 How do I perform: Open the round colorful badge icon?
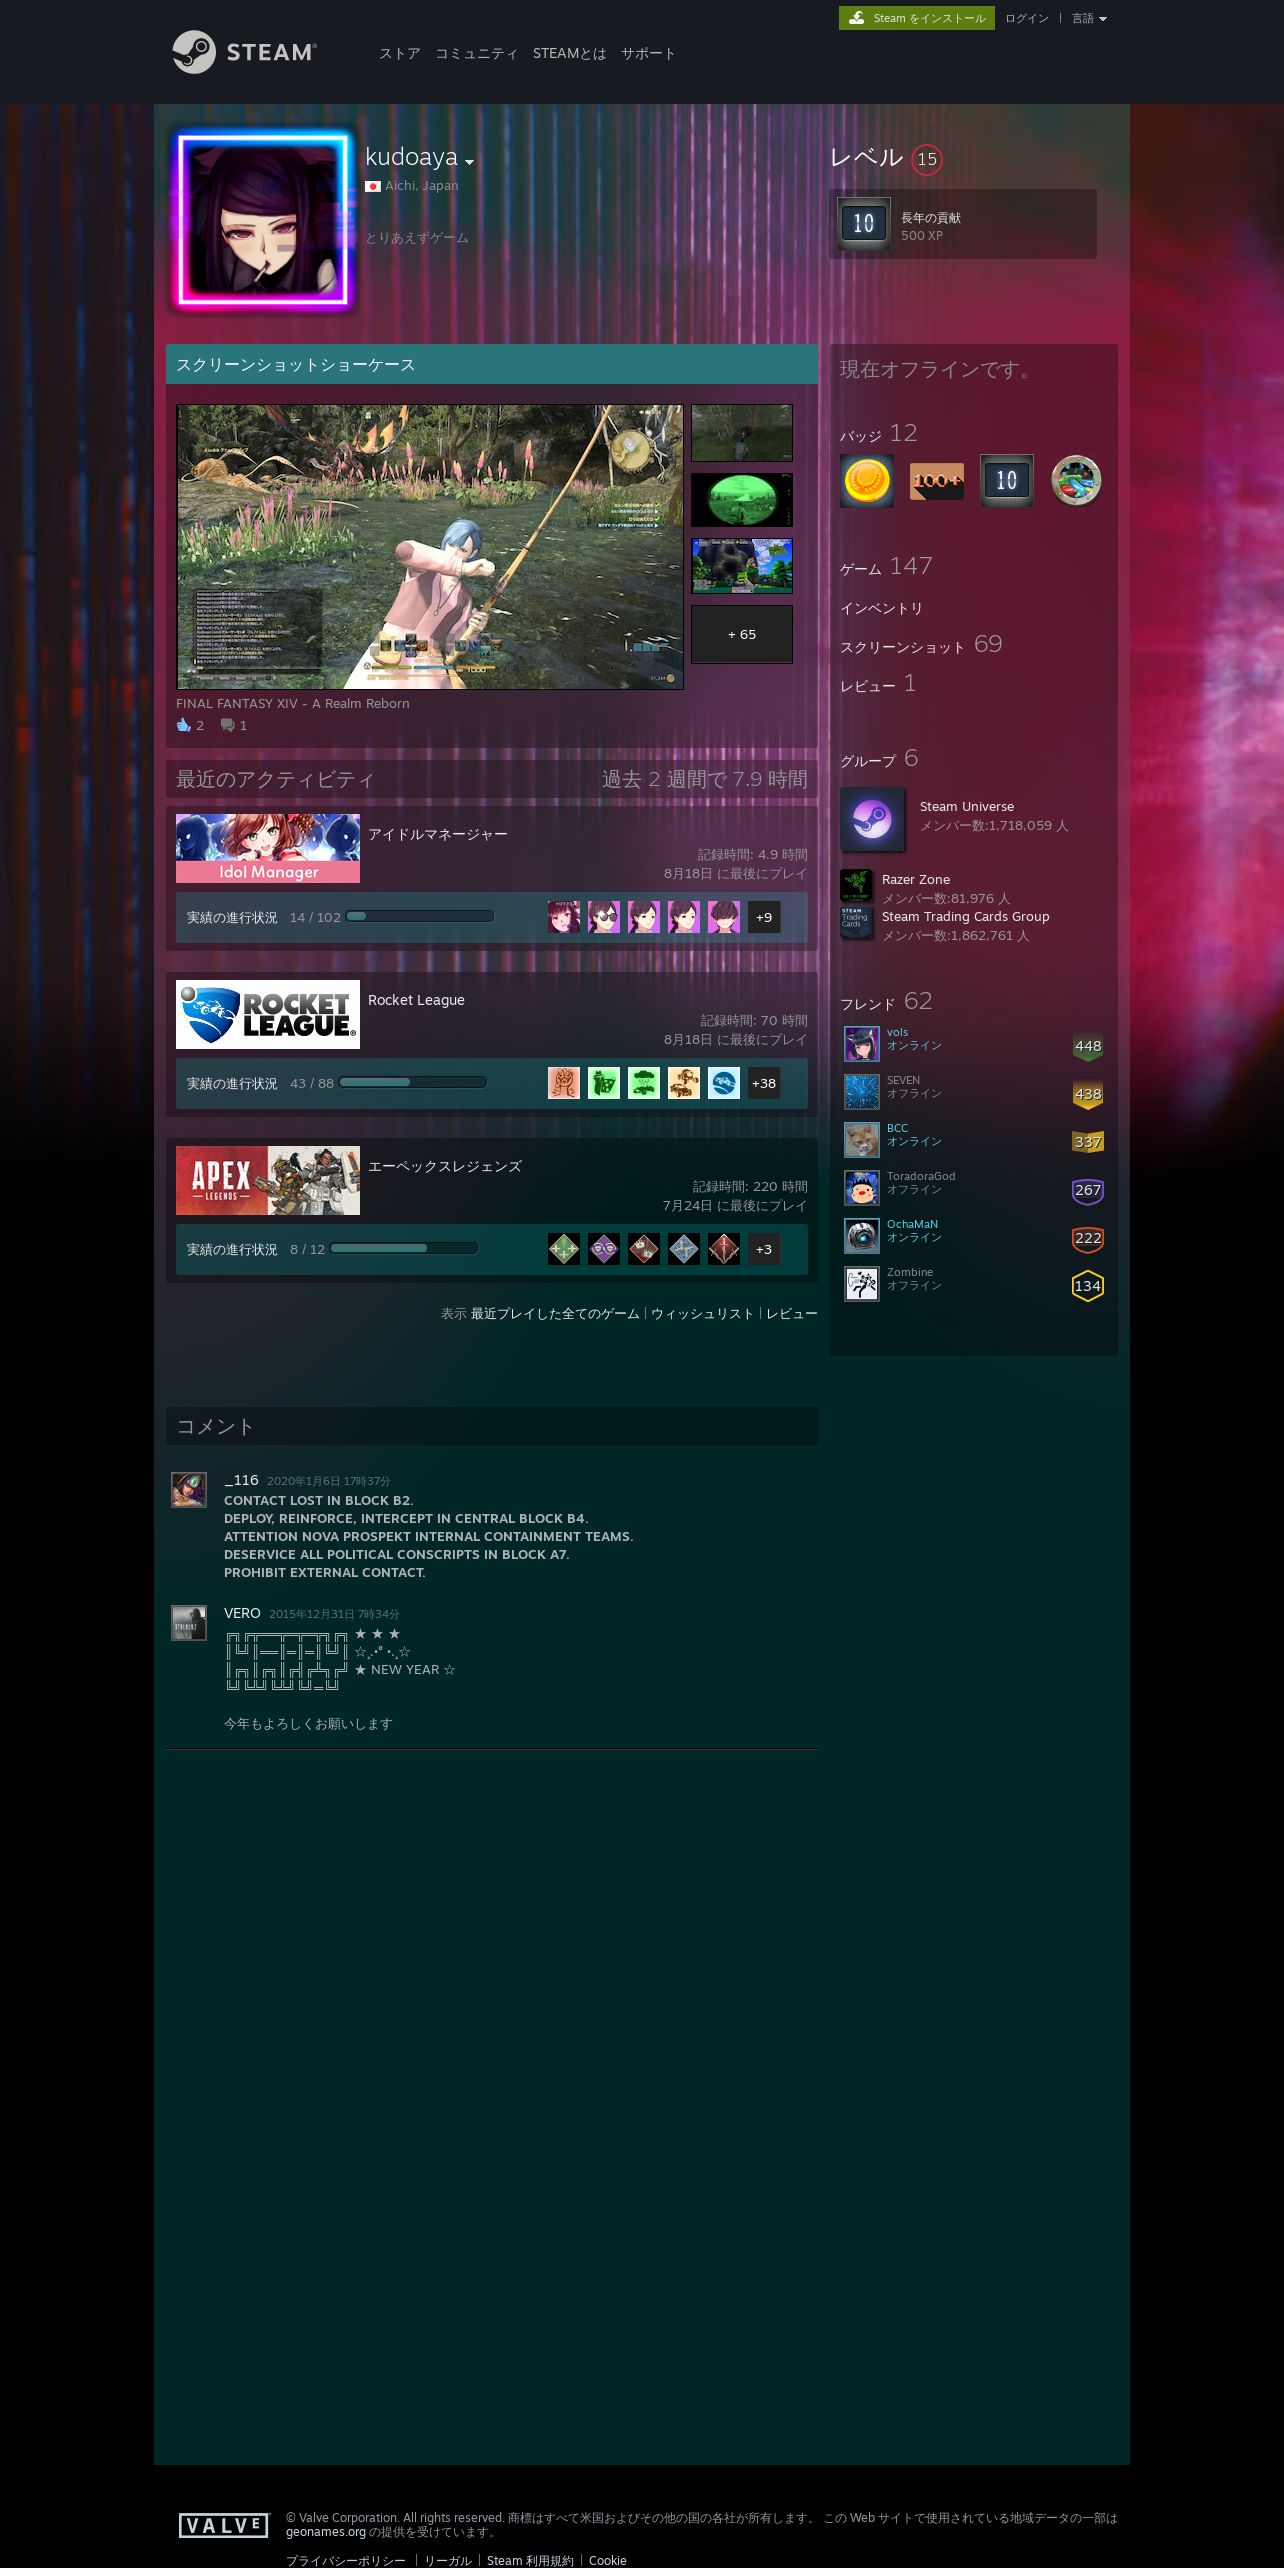tap(1077, 481)
